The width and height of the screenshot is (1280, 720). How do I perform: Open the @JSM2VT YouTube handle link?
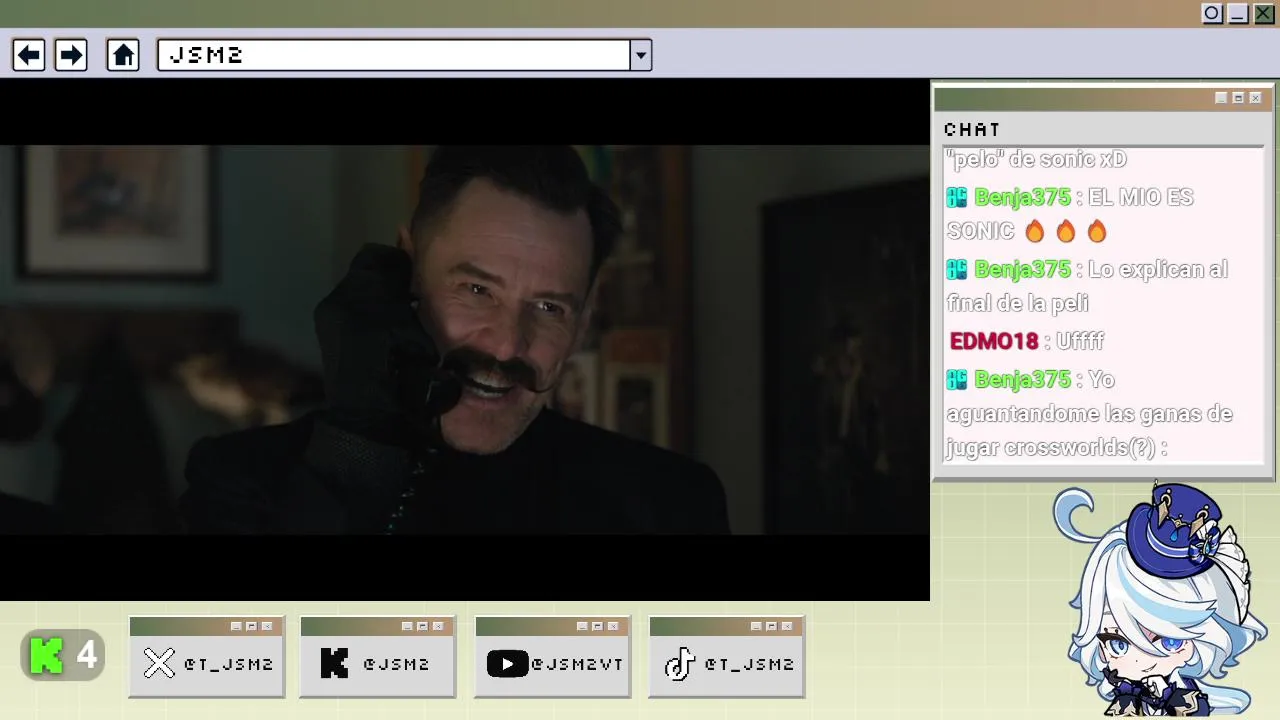click(x=577, y=664)
